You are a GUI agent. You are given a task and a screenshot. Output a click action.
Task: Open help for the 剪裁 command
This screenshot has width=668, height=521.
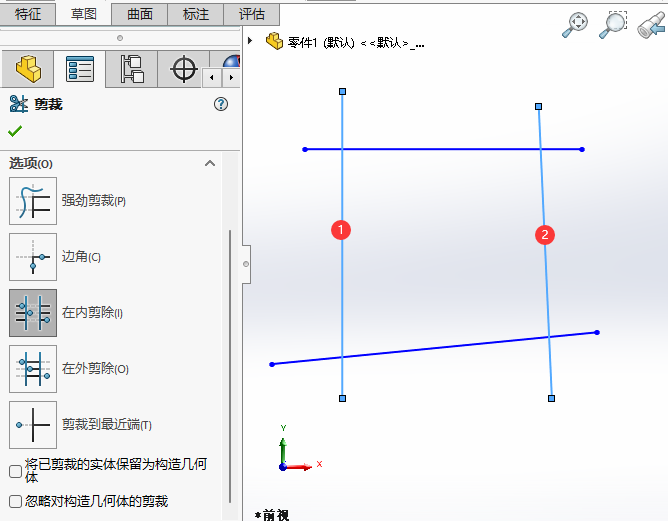(221, 104)
